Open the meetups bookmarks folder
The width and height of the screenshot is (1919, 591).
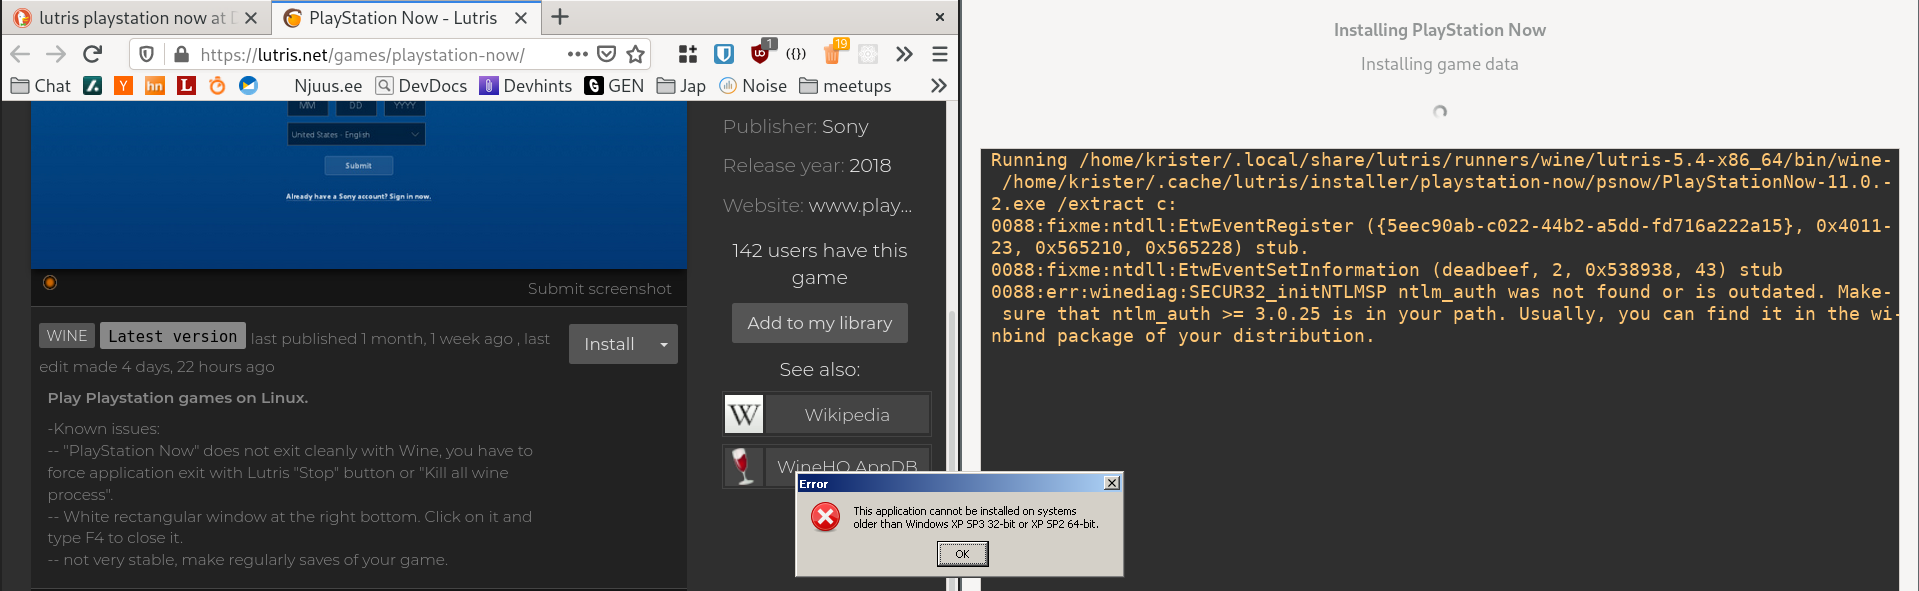[x=846, y=86]
